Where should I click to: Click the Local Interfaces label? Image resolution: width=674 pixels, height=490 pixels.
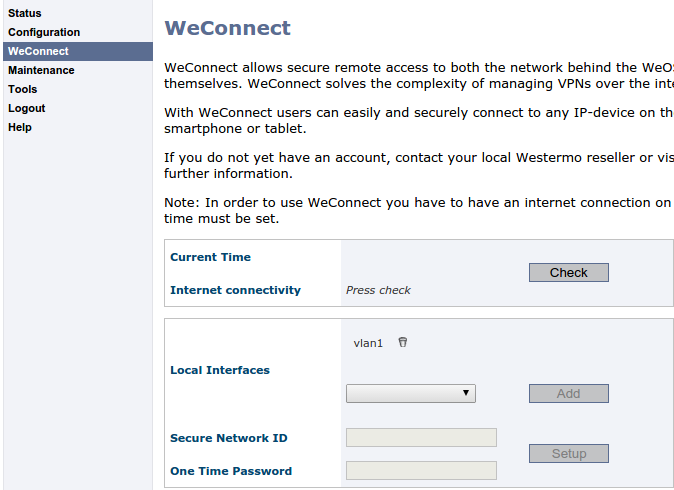coord(220,370)
